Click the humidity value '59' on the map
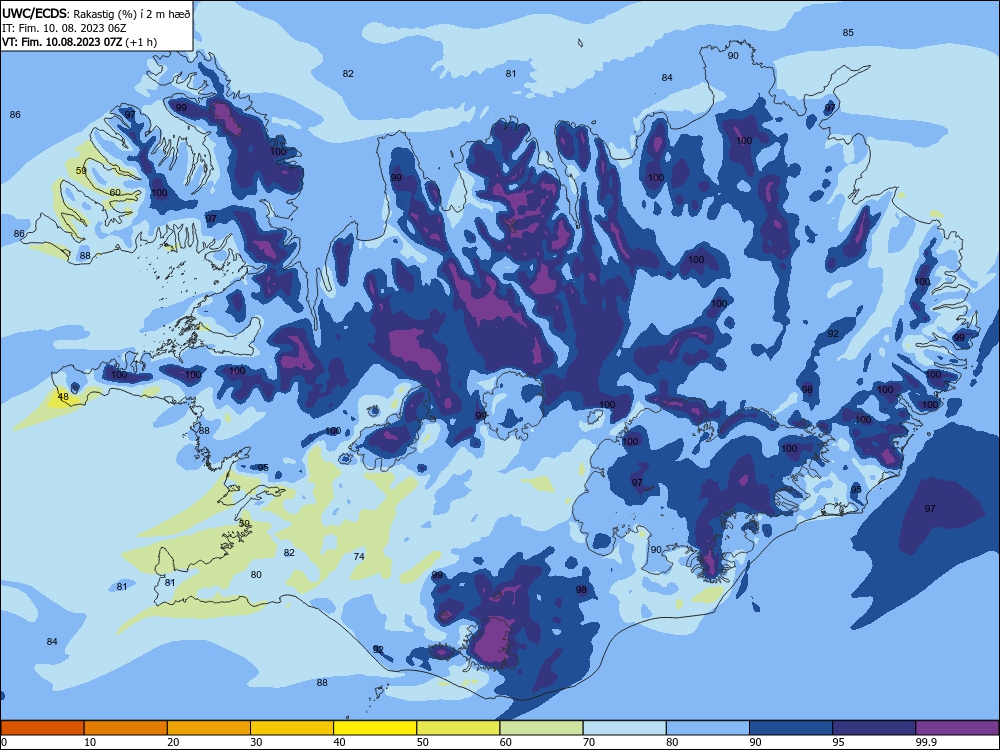This screenshot has width=1000, height=750. [x=81, y=170]
